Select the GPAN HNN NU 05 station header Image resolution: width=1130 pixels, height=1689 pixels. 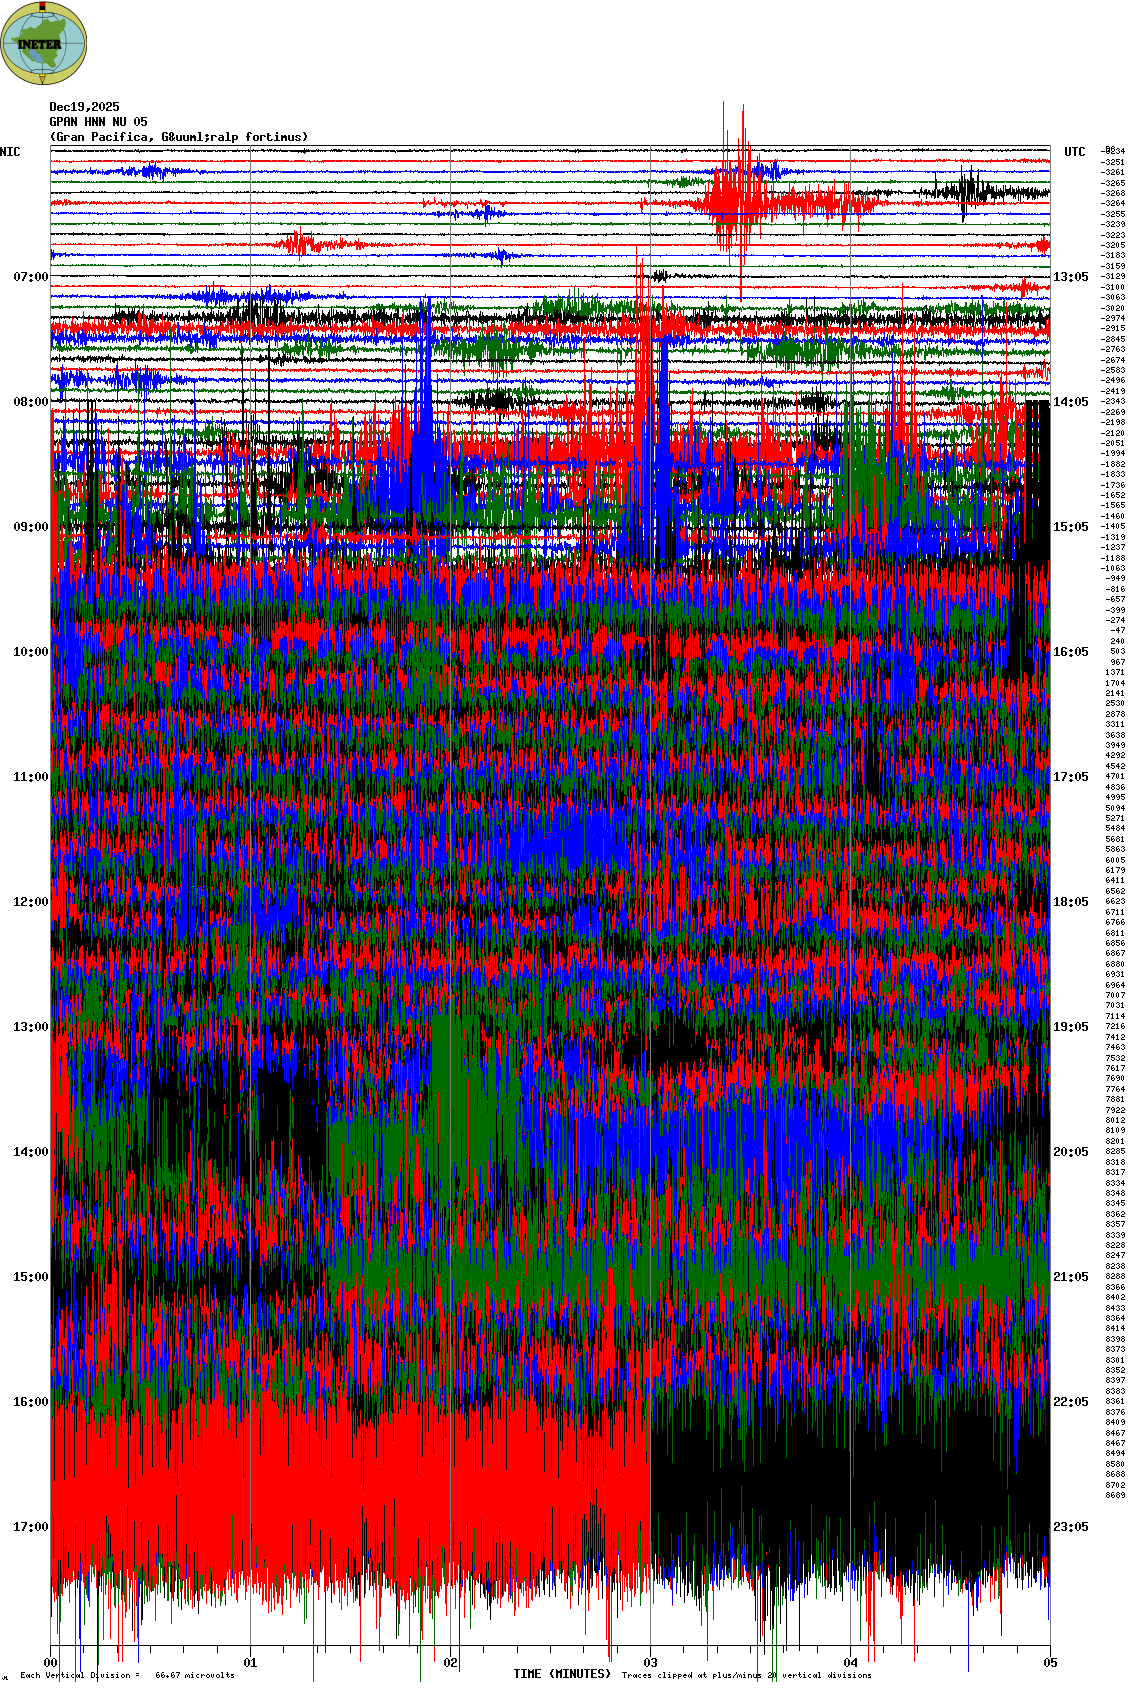98,122
